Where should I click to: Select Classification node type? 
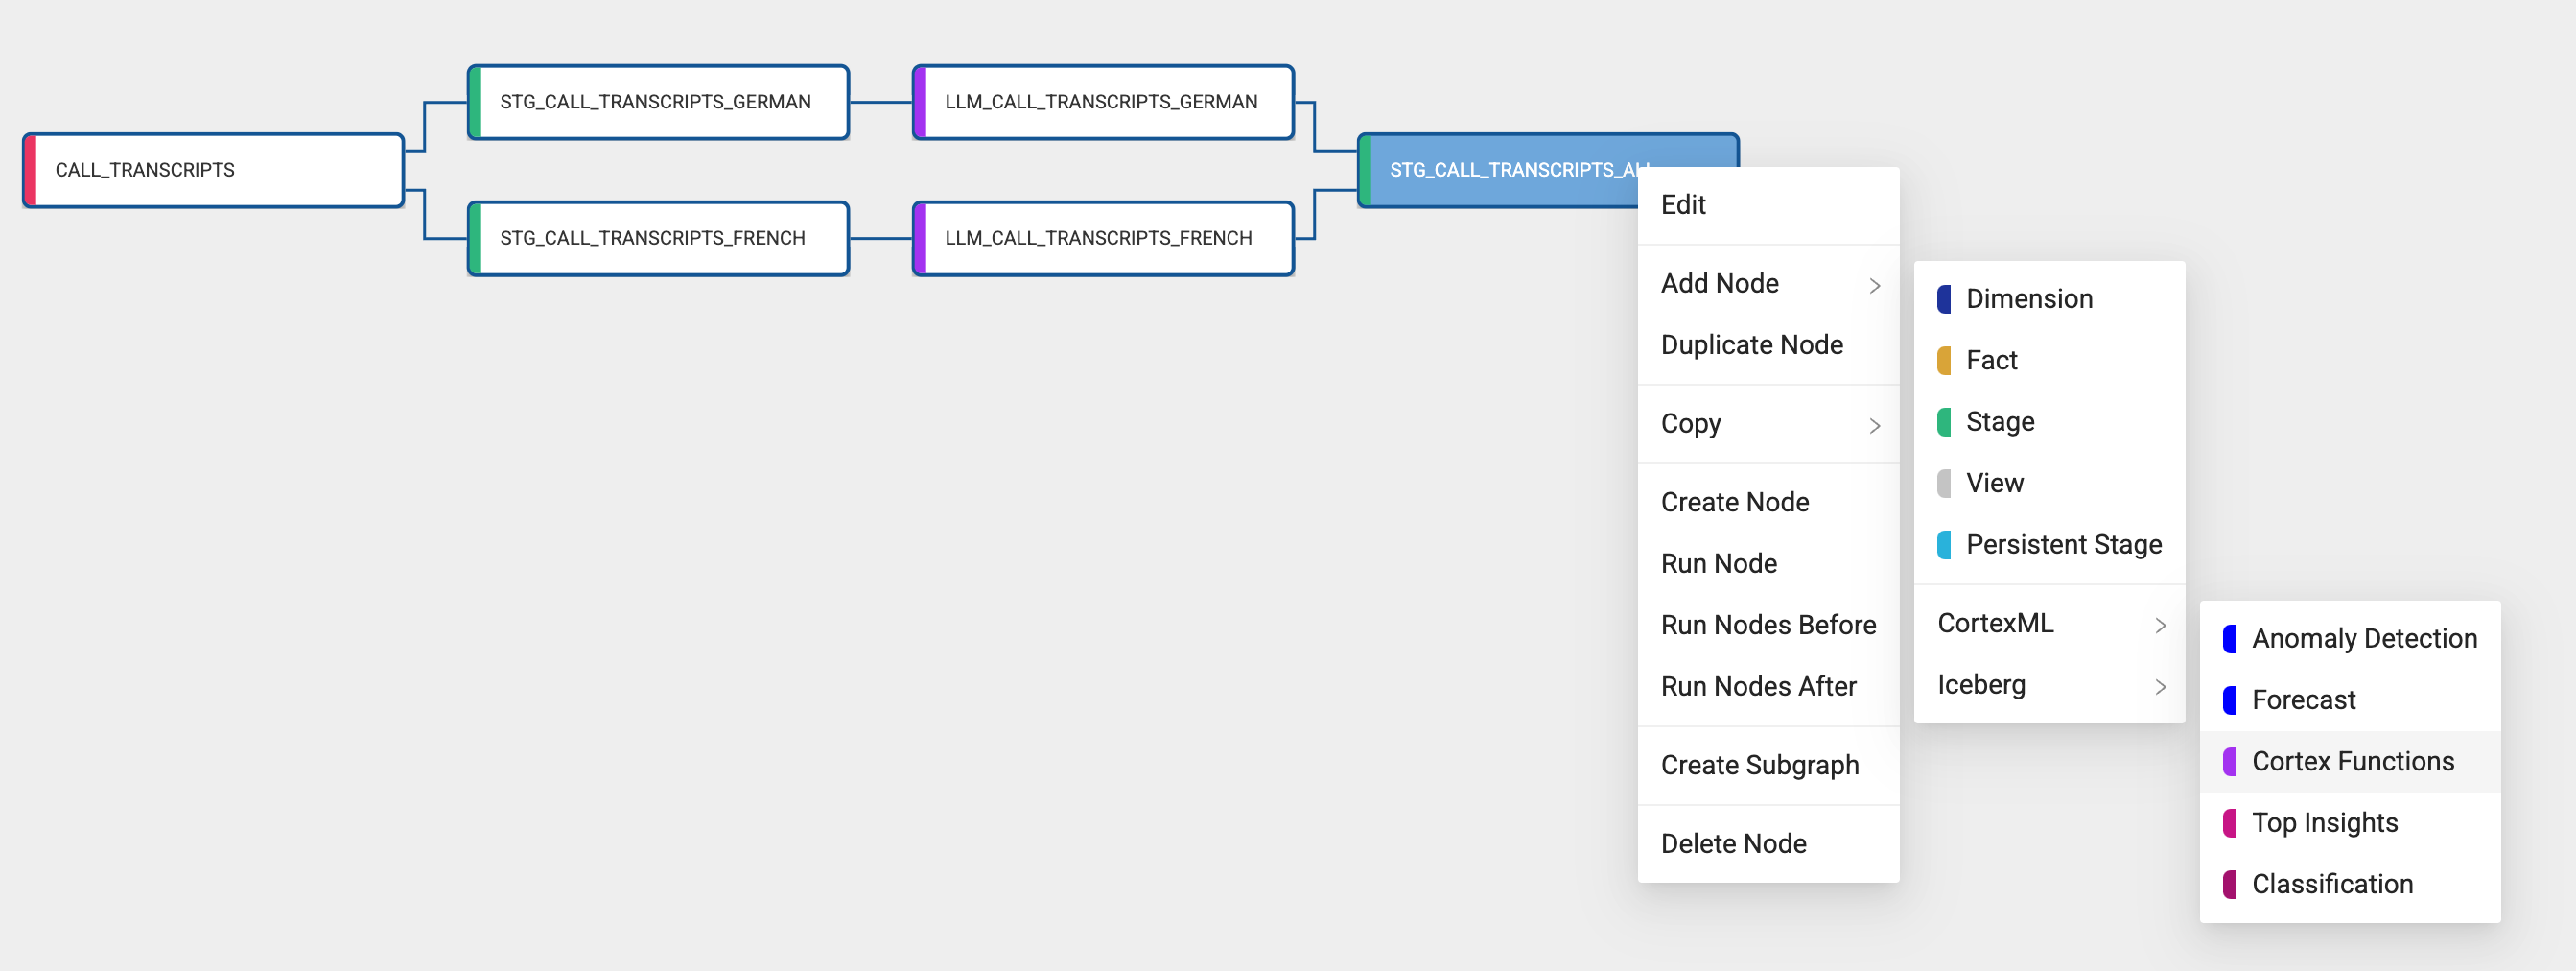[x=2350, y=885]
